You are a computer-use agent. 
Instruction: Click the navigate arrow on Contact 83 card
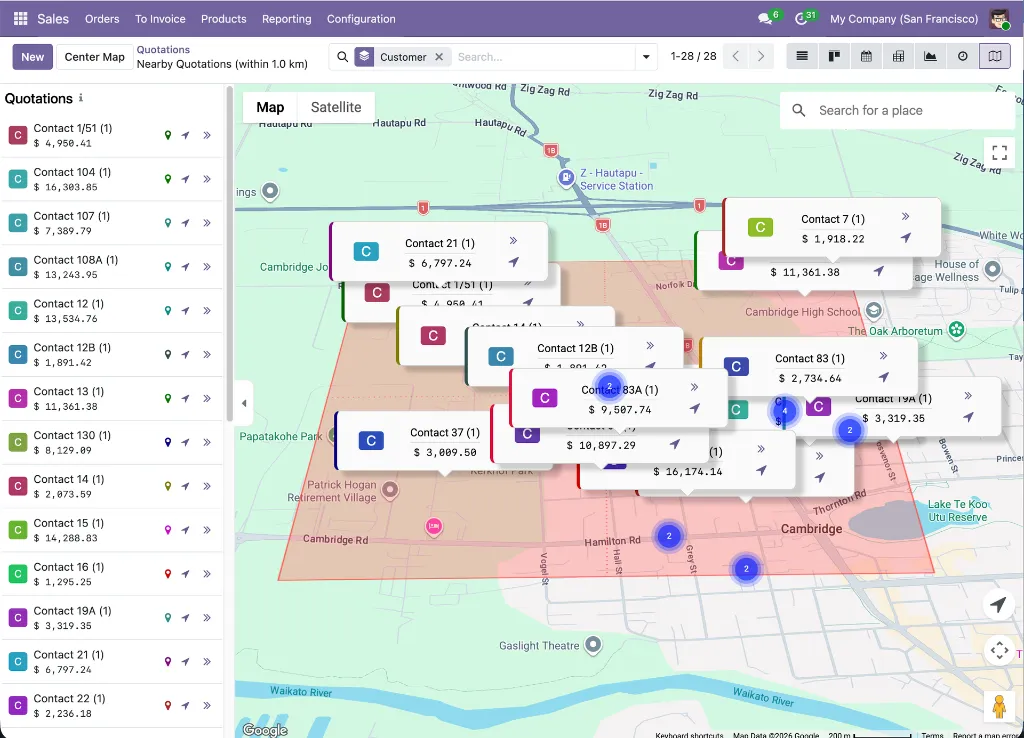(884, 377)
